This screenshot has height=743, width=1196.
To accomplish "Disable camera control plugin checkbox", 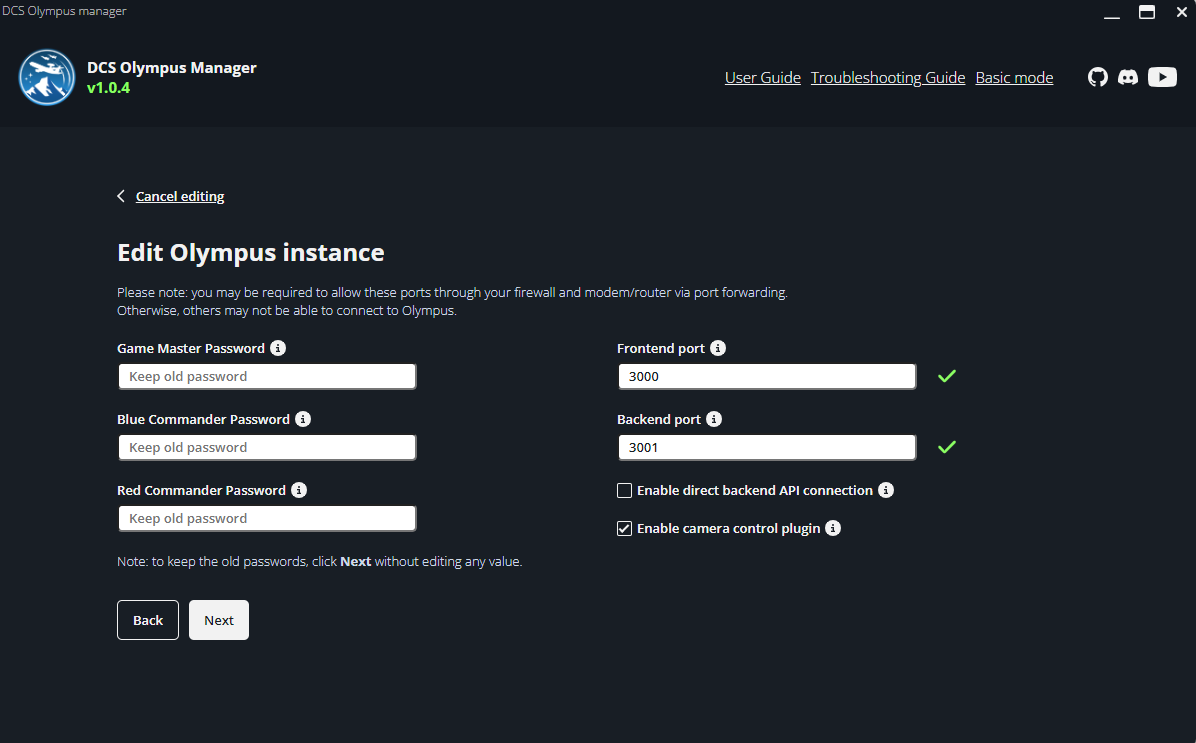I will point(625,529).
